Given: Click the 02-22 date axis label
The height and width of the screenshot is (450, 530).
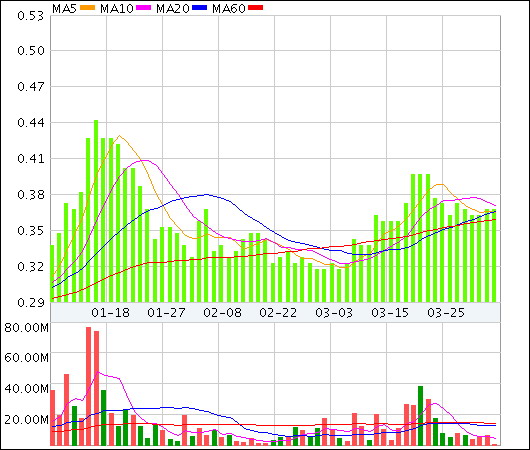Looking at the screenshot, I should [278, 313].
